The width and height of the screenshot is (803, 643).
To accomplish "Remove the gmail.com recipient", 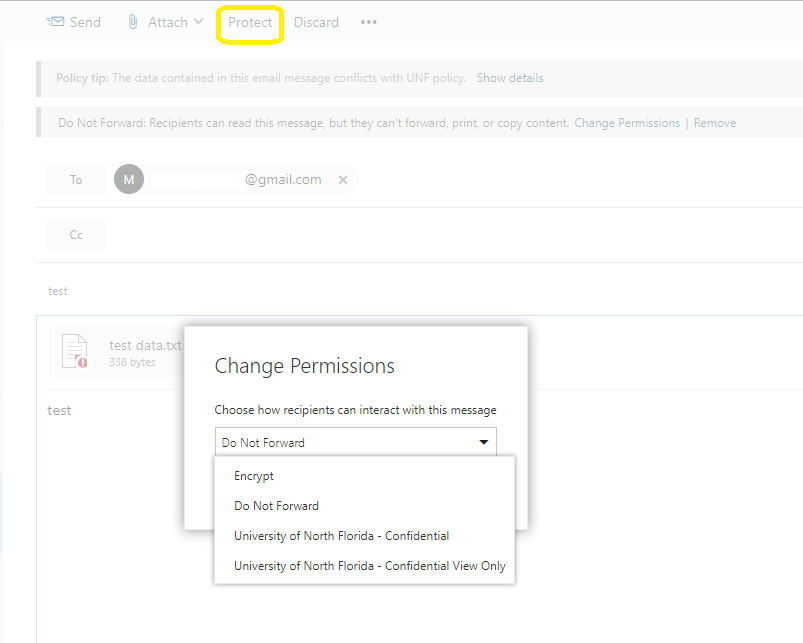I will [x=343, y=180].
